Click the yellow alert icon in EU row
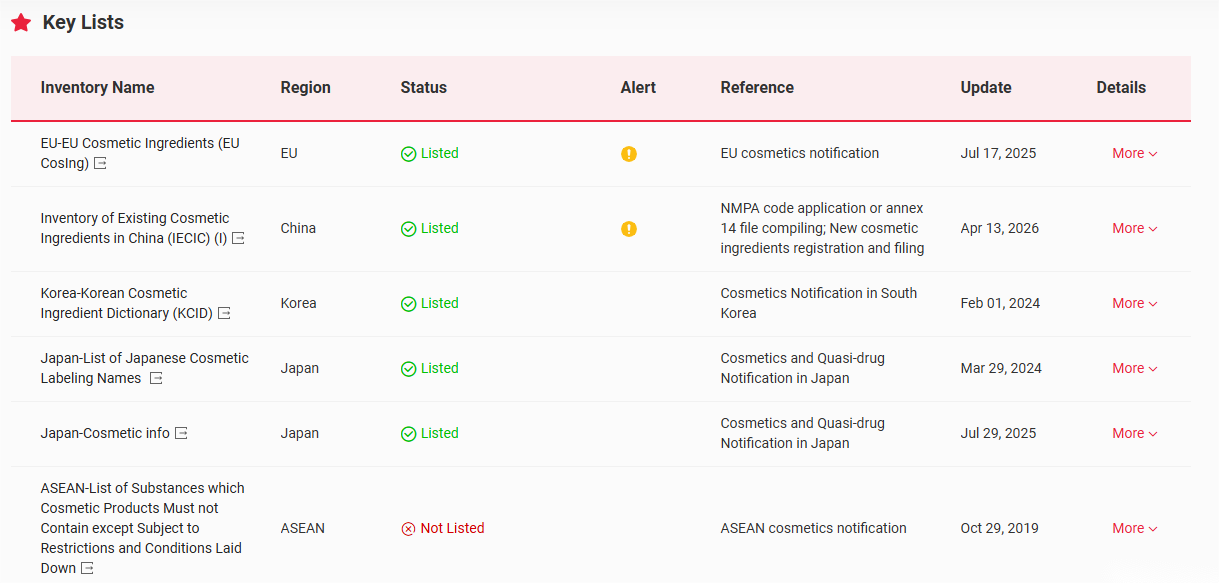Viewport: 1219px width, 583px height. coord(628,154)
